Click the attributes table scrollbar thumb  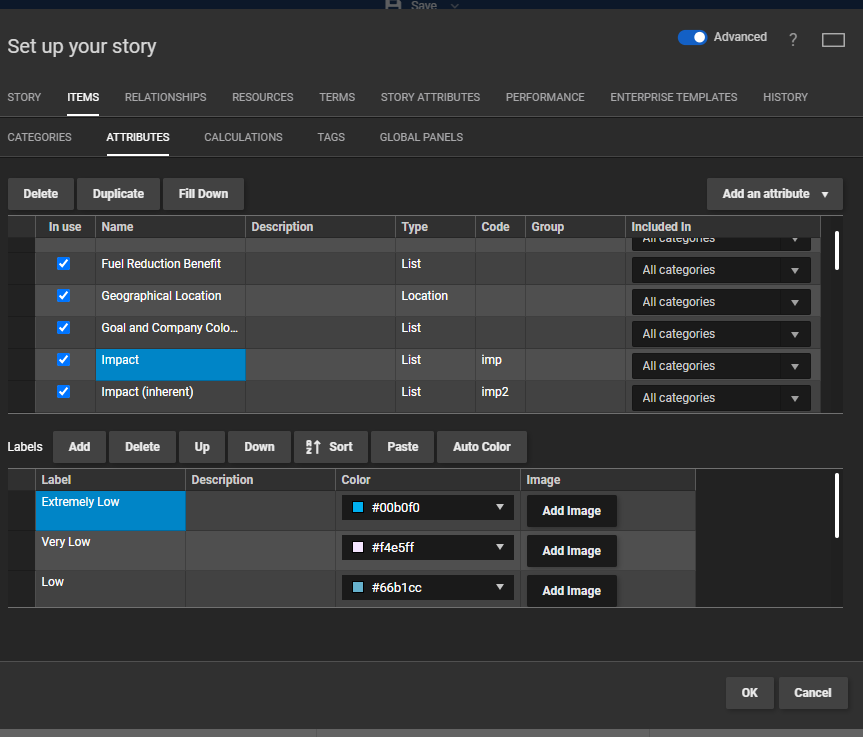[837, 250]
